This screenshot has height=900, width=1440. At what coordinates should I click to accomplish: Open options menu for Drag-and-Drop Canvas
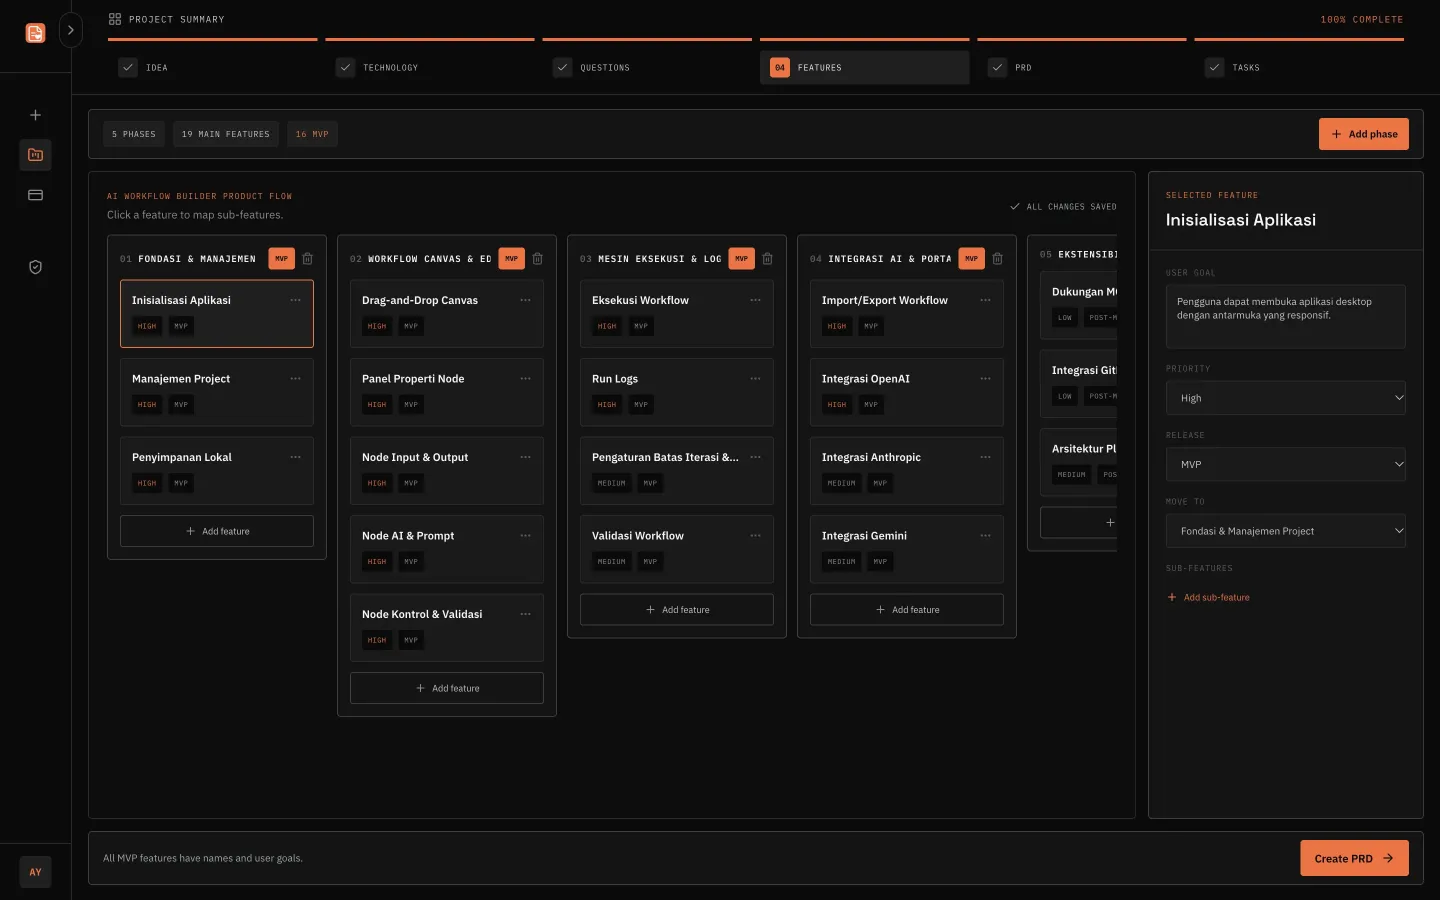[x=525, y=300]
